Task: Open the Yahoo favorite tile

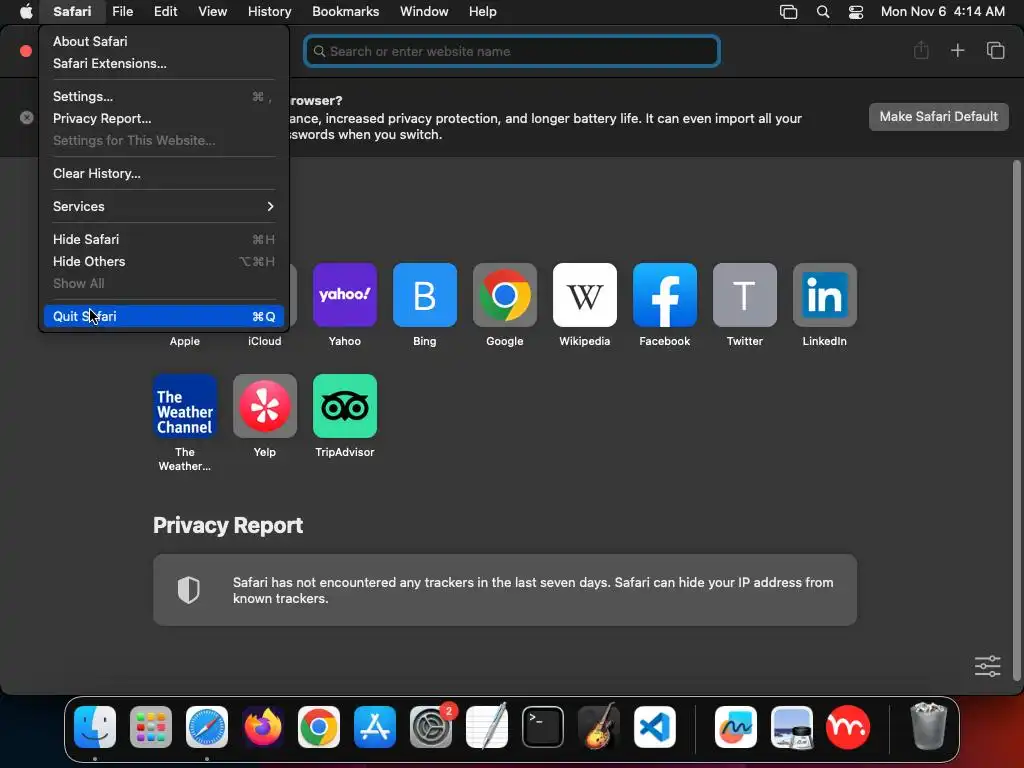Action: coord(345,295)
